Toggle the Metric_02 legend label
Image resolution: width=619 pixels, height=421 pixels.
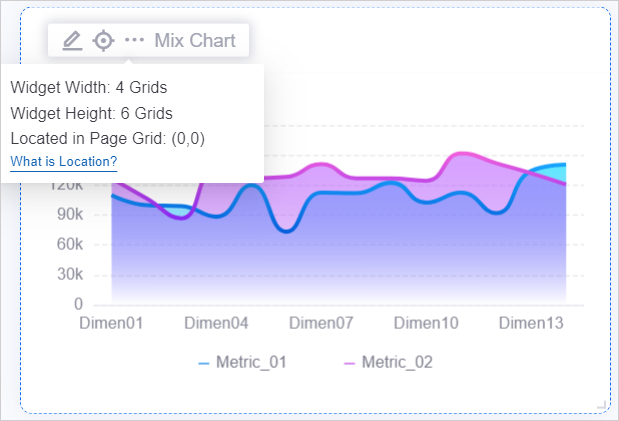point(397,362)
